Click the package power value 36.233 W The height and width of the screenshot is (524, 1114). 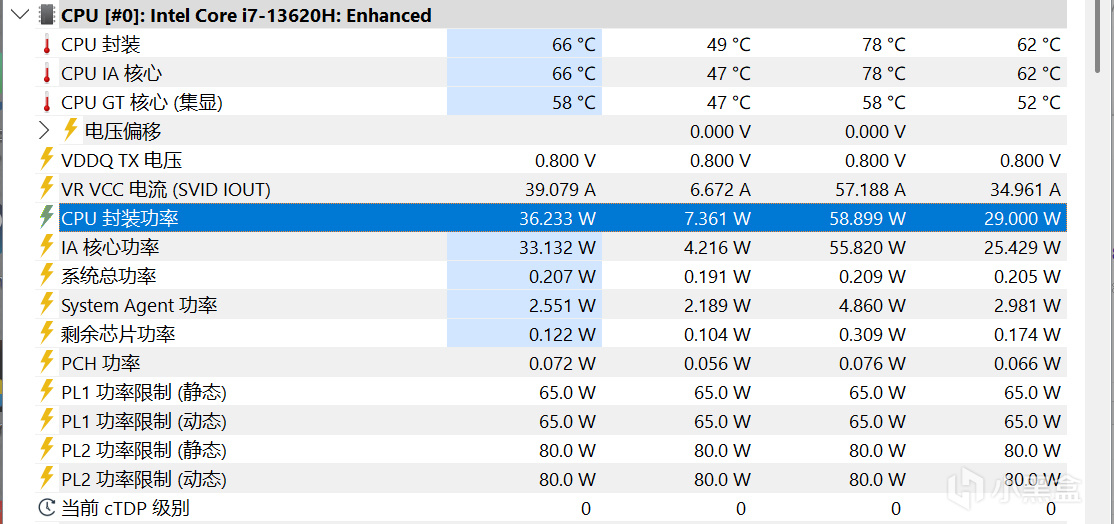[558, 219]
